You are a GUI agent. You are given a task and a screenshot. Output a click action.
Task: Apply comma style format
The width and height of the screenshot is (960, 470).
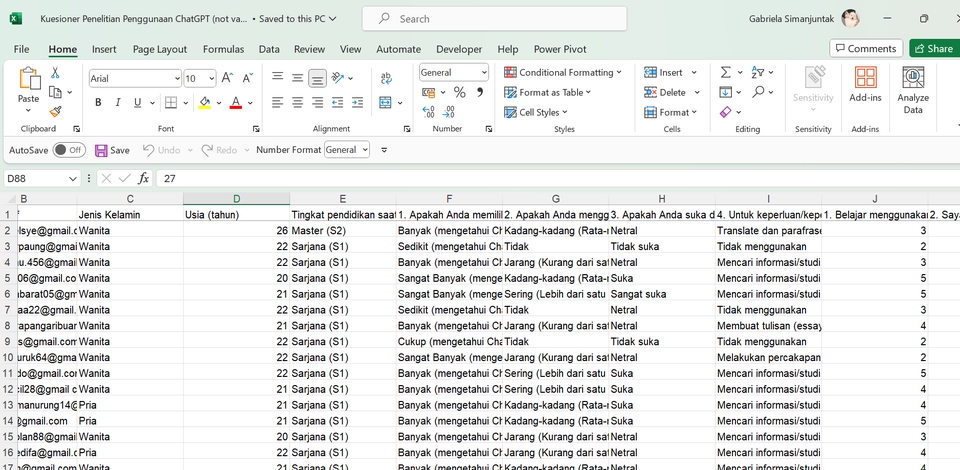(x=479, y=92)
